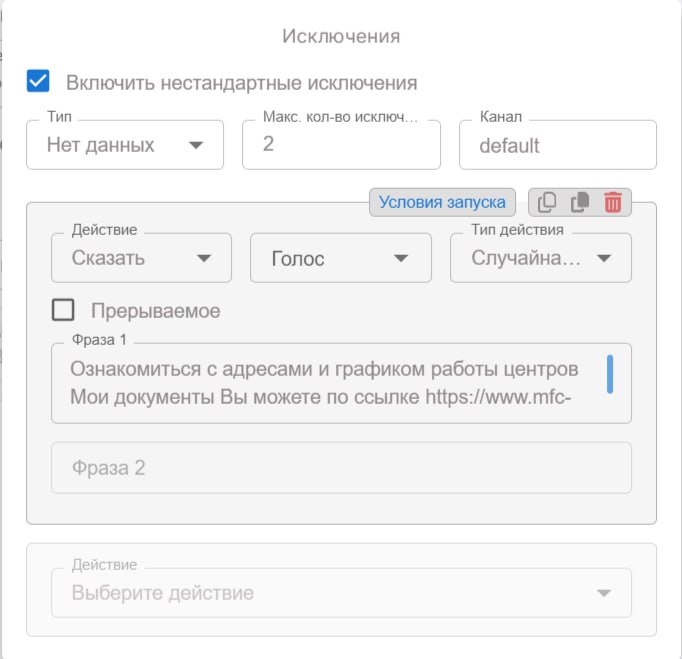Viewport: 682px width, 659px height.
Task: Focus the "Макс. кол-во исключений" field
Action: pos(340,146)
